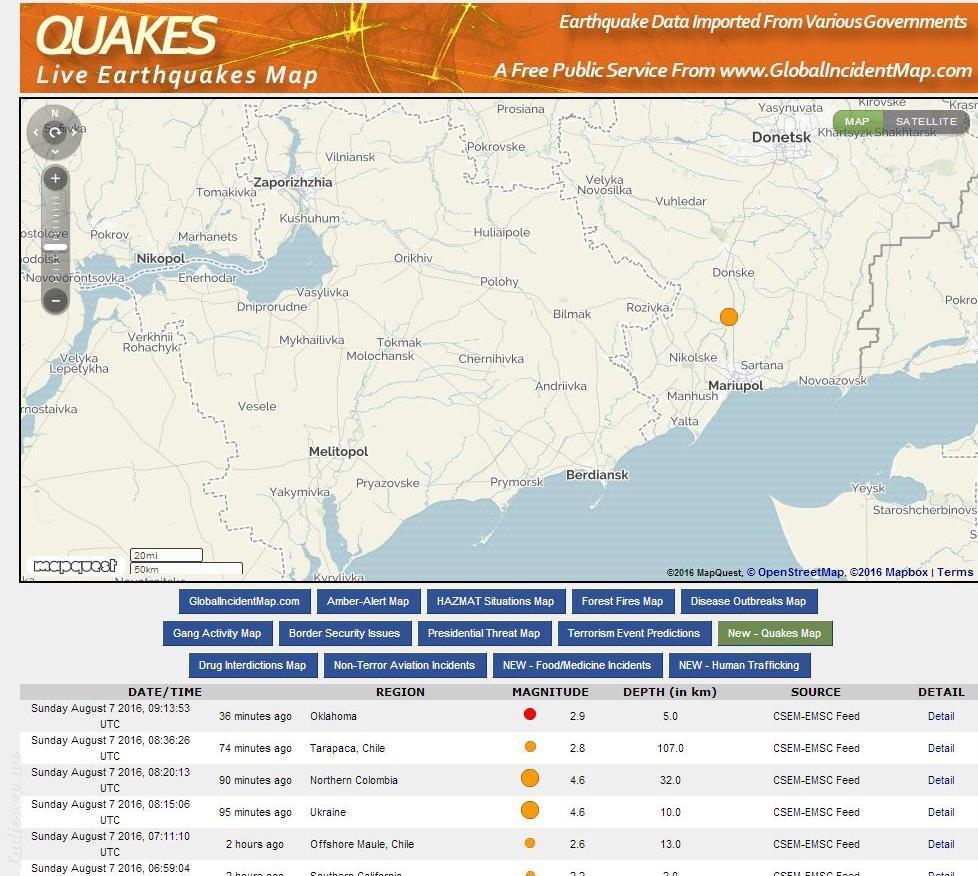Screen dimensions: 978x876
Task: Click the SOURCE column header
Action: click(x=816, y=692)
